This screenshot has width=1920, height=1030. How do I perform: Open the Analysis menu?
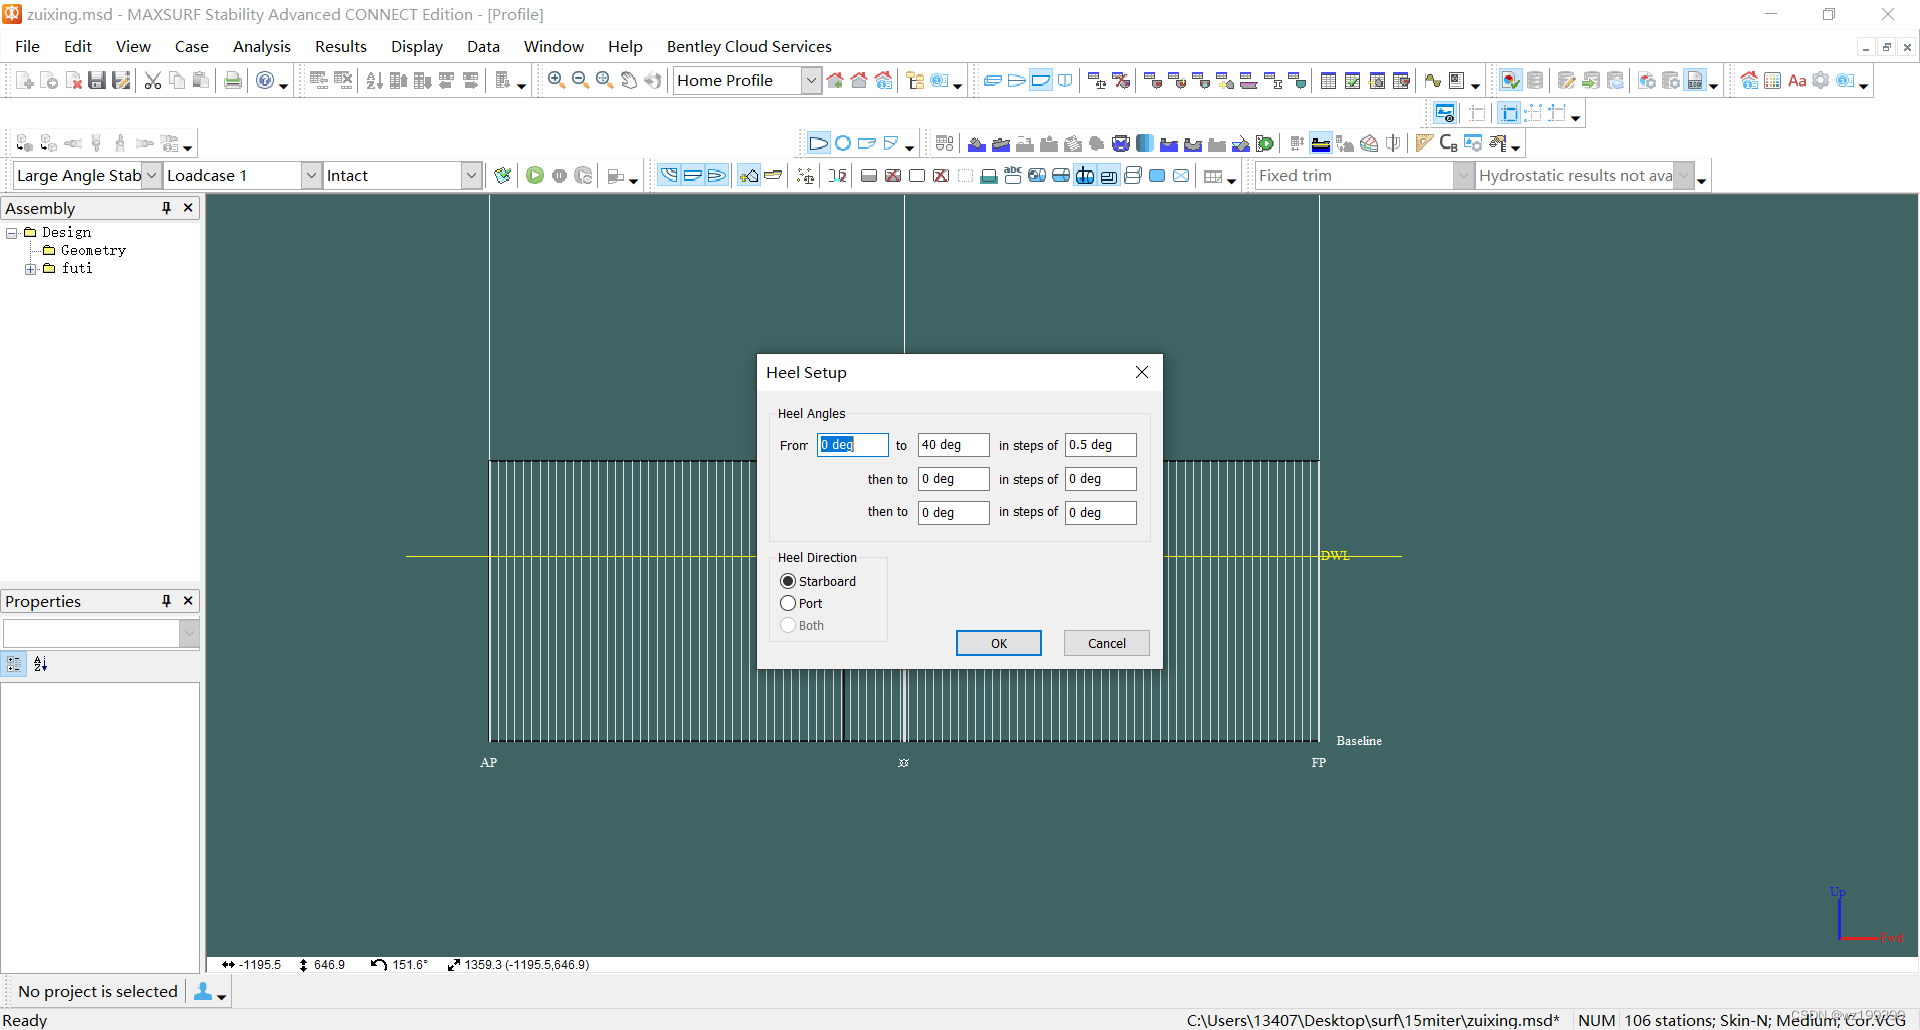click(x=262, y=47)
